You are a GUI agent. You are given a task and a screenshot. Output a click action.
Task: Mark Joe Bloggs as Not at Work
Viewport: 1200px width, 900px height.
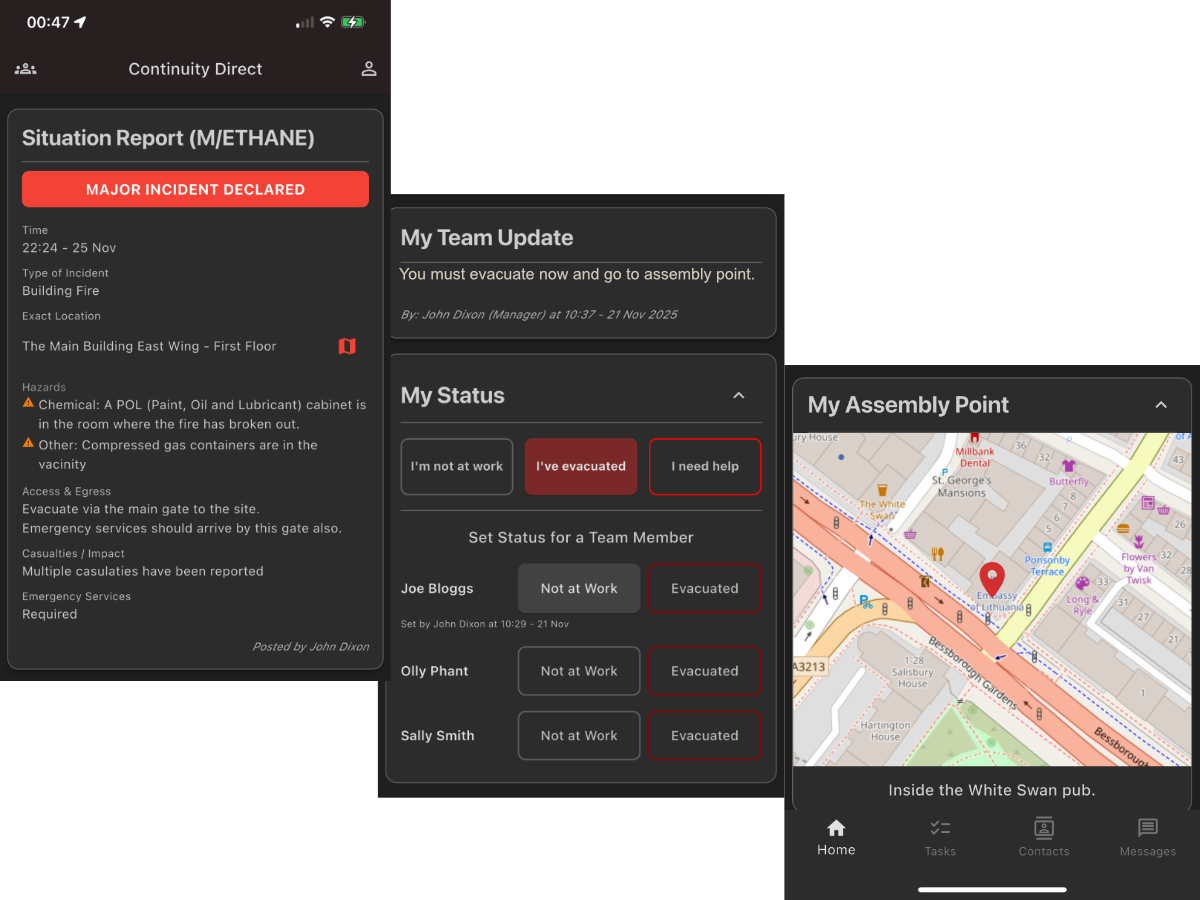point(579,588)
